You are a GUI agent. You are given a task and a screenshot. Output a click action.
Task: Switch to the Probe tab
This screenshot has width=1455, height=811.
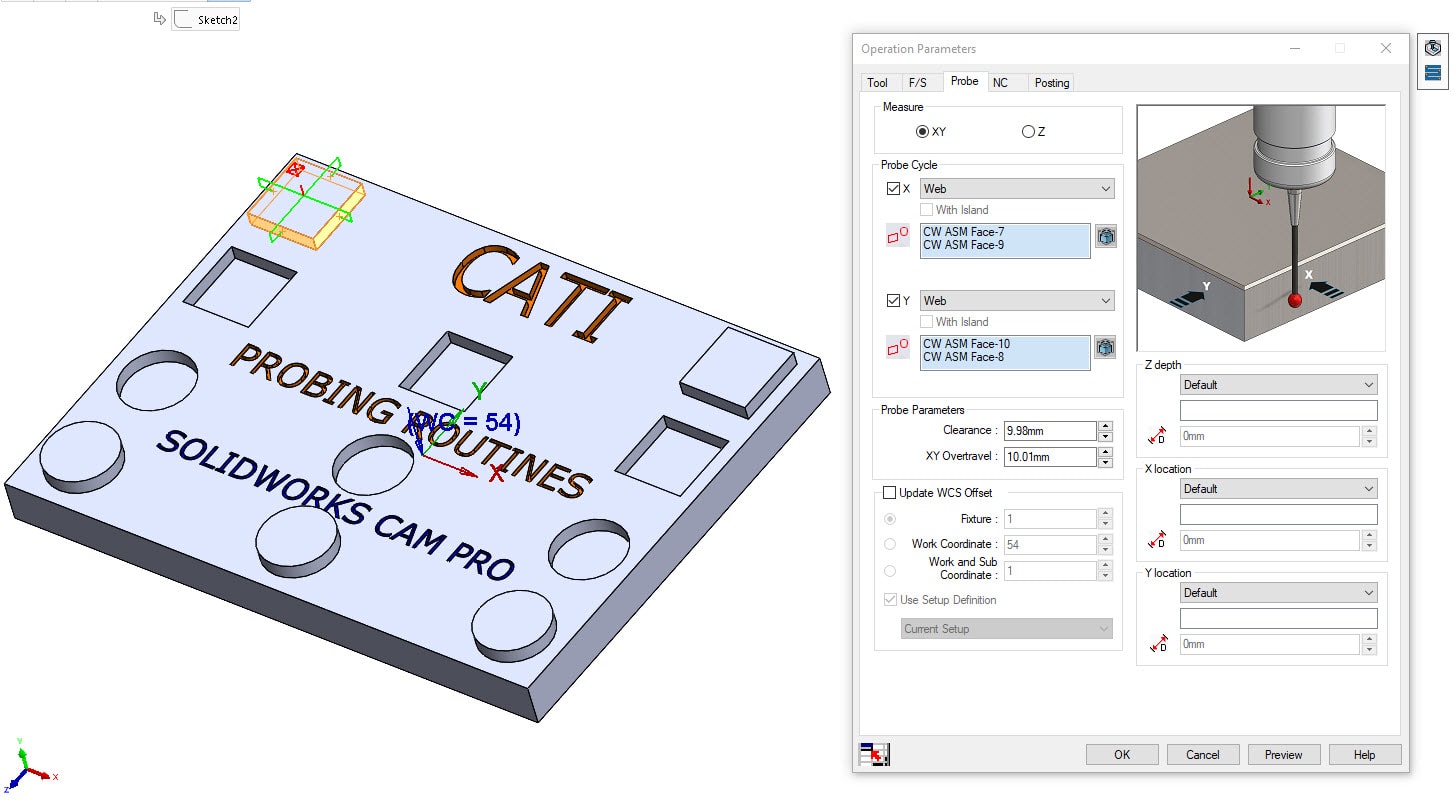[964, 81]
